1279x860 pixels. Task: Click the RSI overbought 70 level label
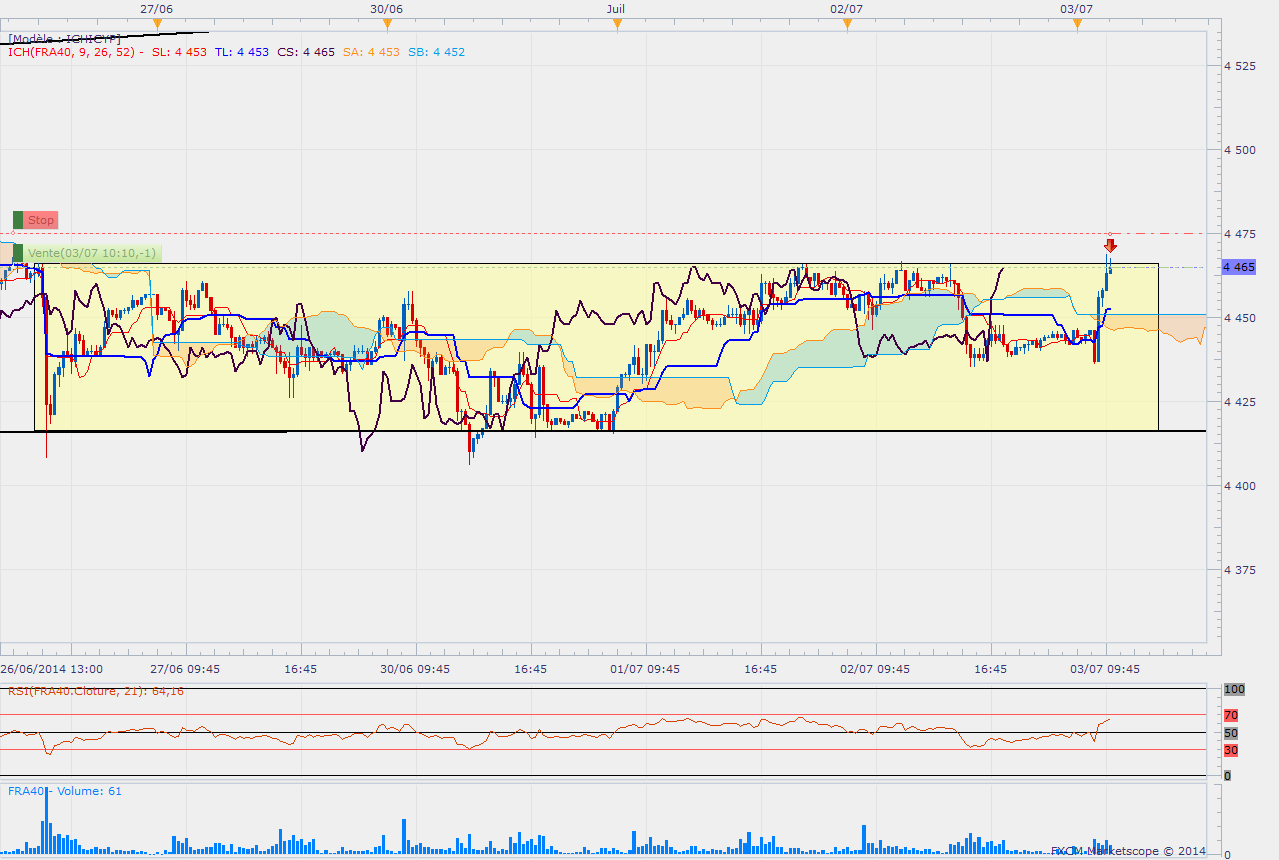[1231, 715]
